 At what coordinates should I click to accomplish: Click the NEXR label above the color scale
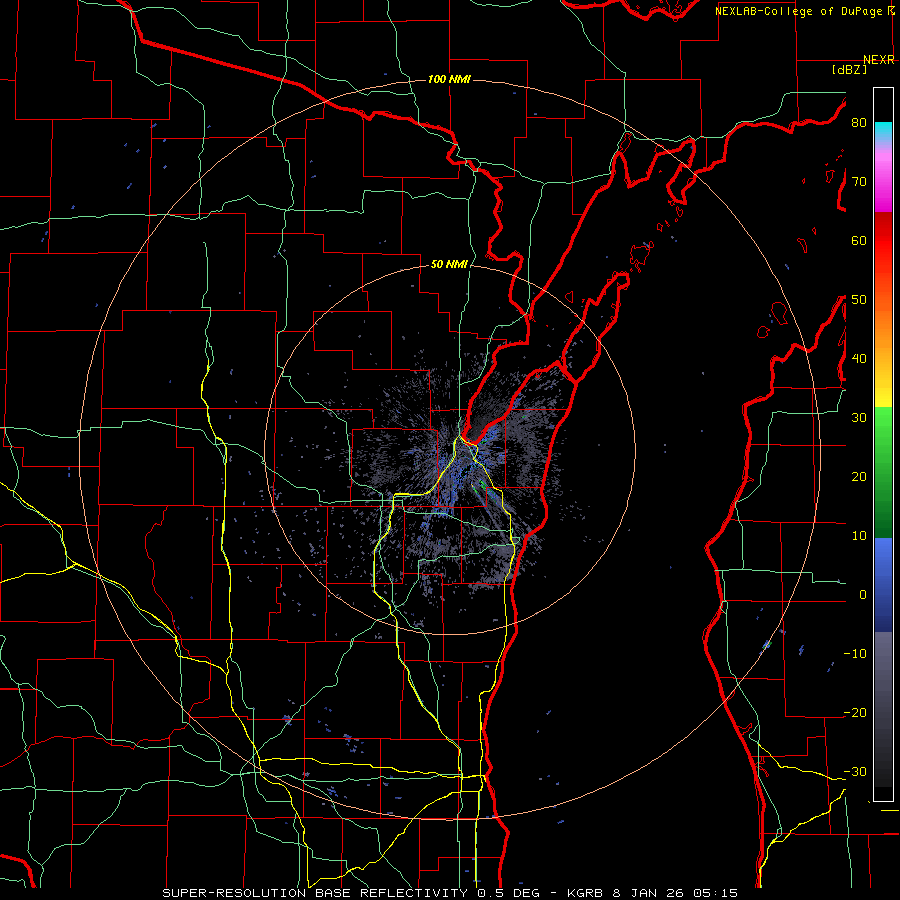coord(879,60)
